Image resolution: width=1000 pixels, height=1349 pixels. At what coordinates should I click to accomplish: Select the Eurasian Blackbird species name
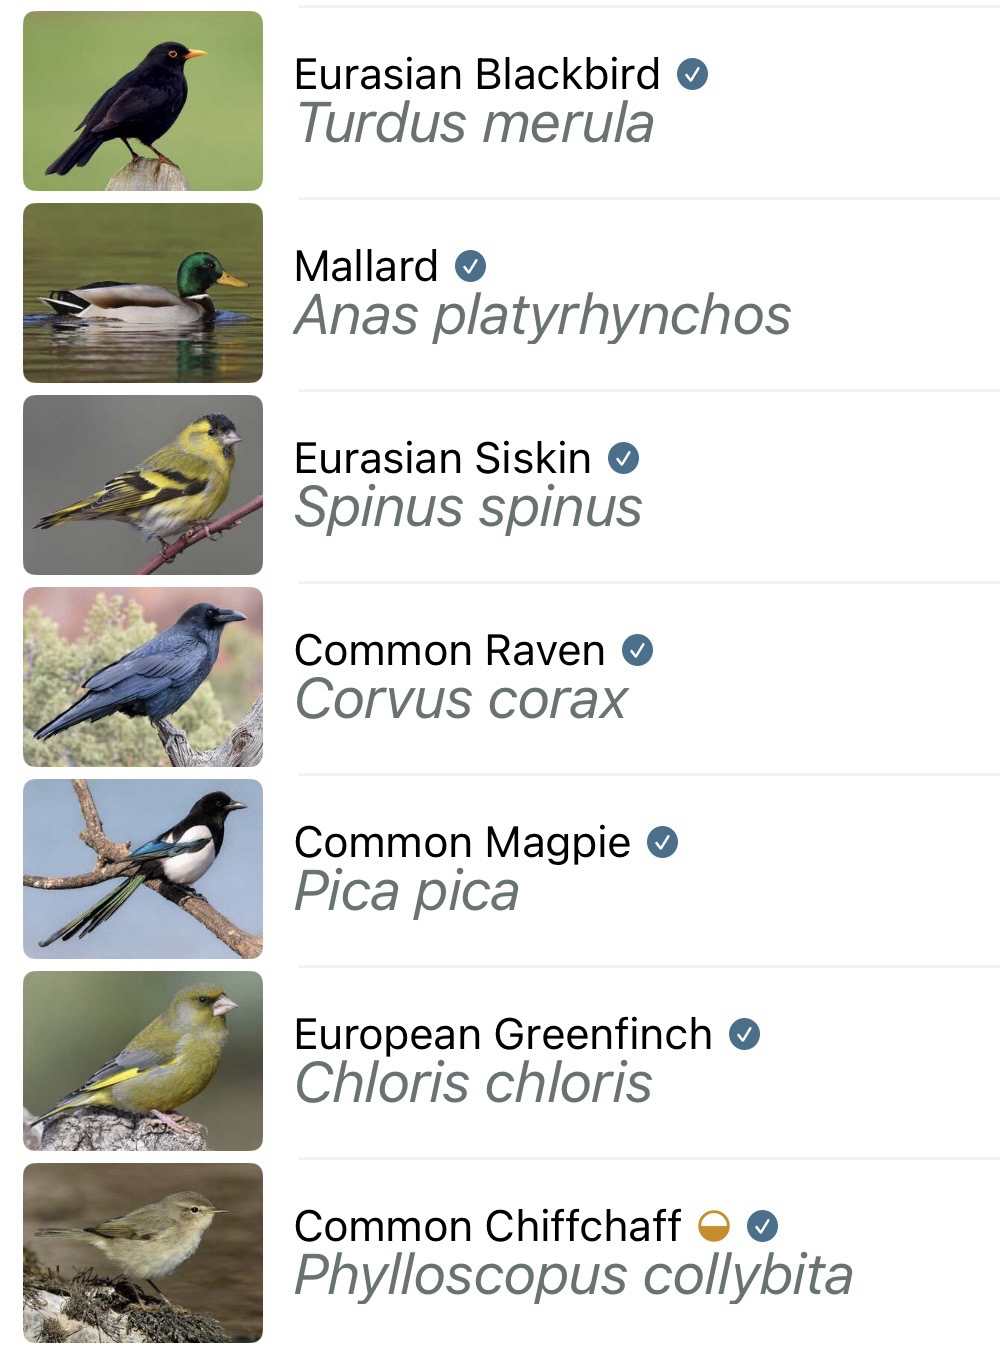click(x=477, y=74)
